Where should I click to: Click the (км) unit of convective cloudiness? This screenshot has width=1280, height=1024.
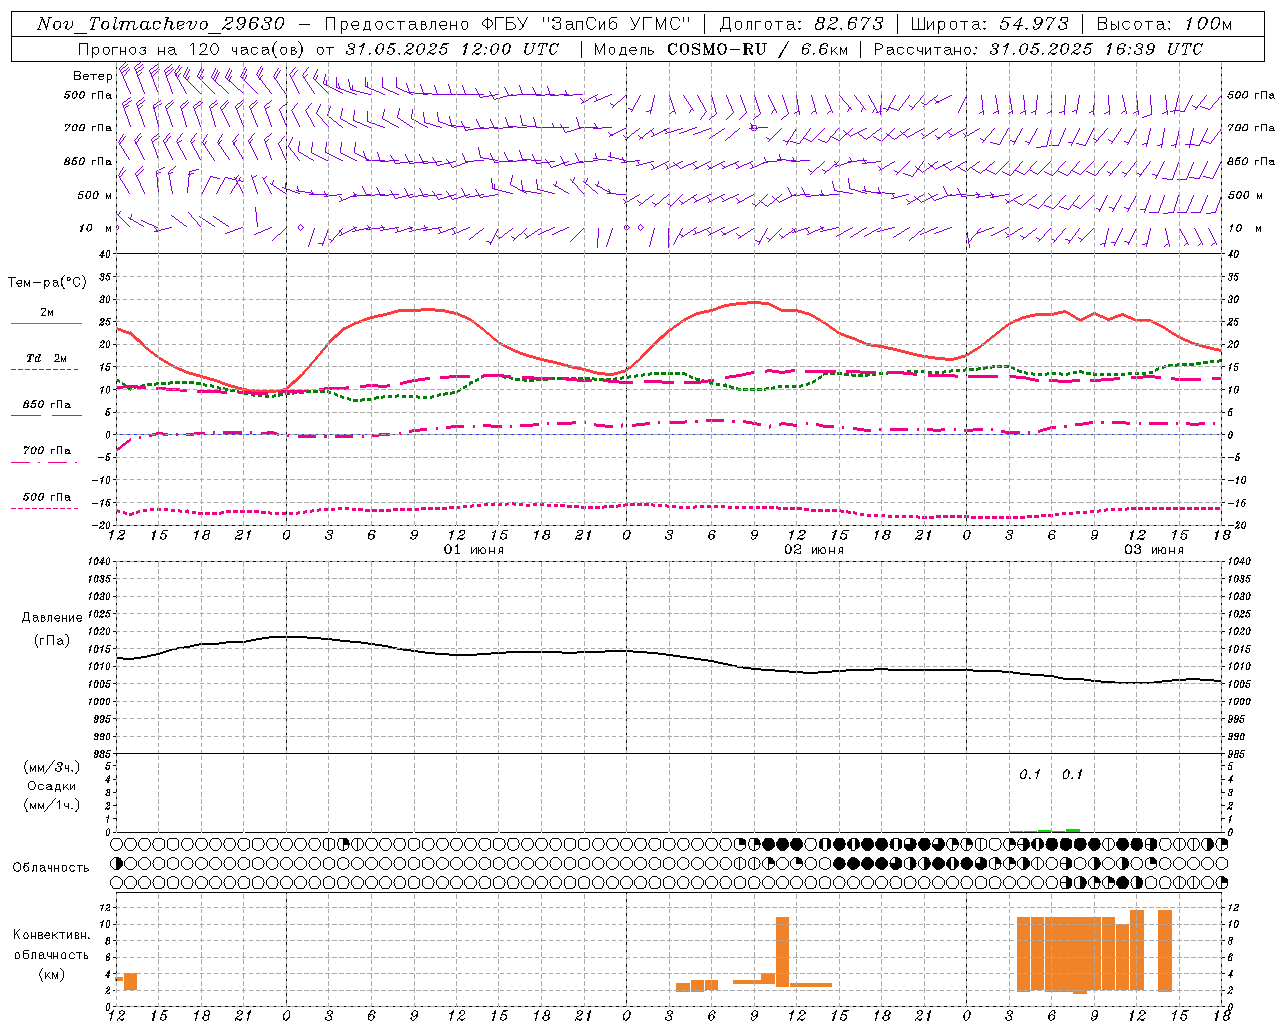click(52, 974)
